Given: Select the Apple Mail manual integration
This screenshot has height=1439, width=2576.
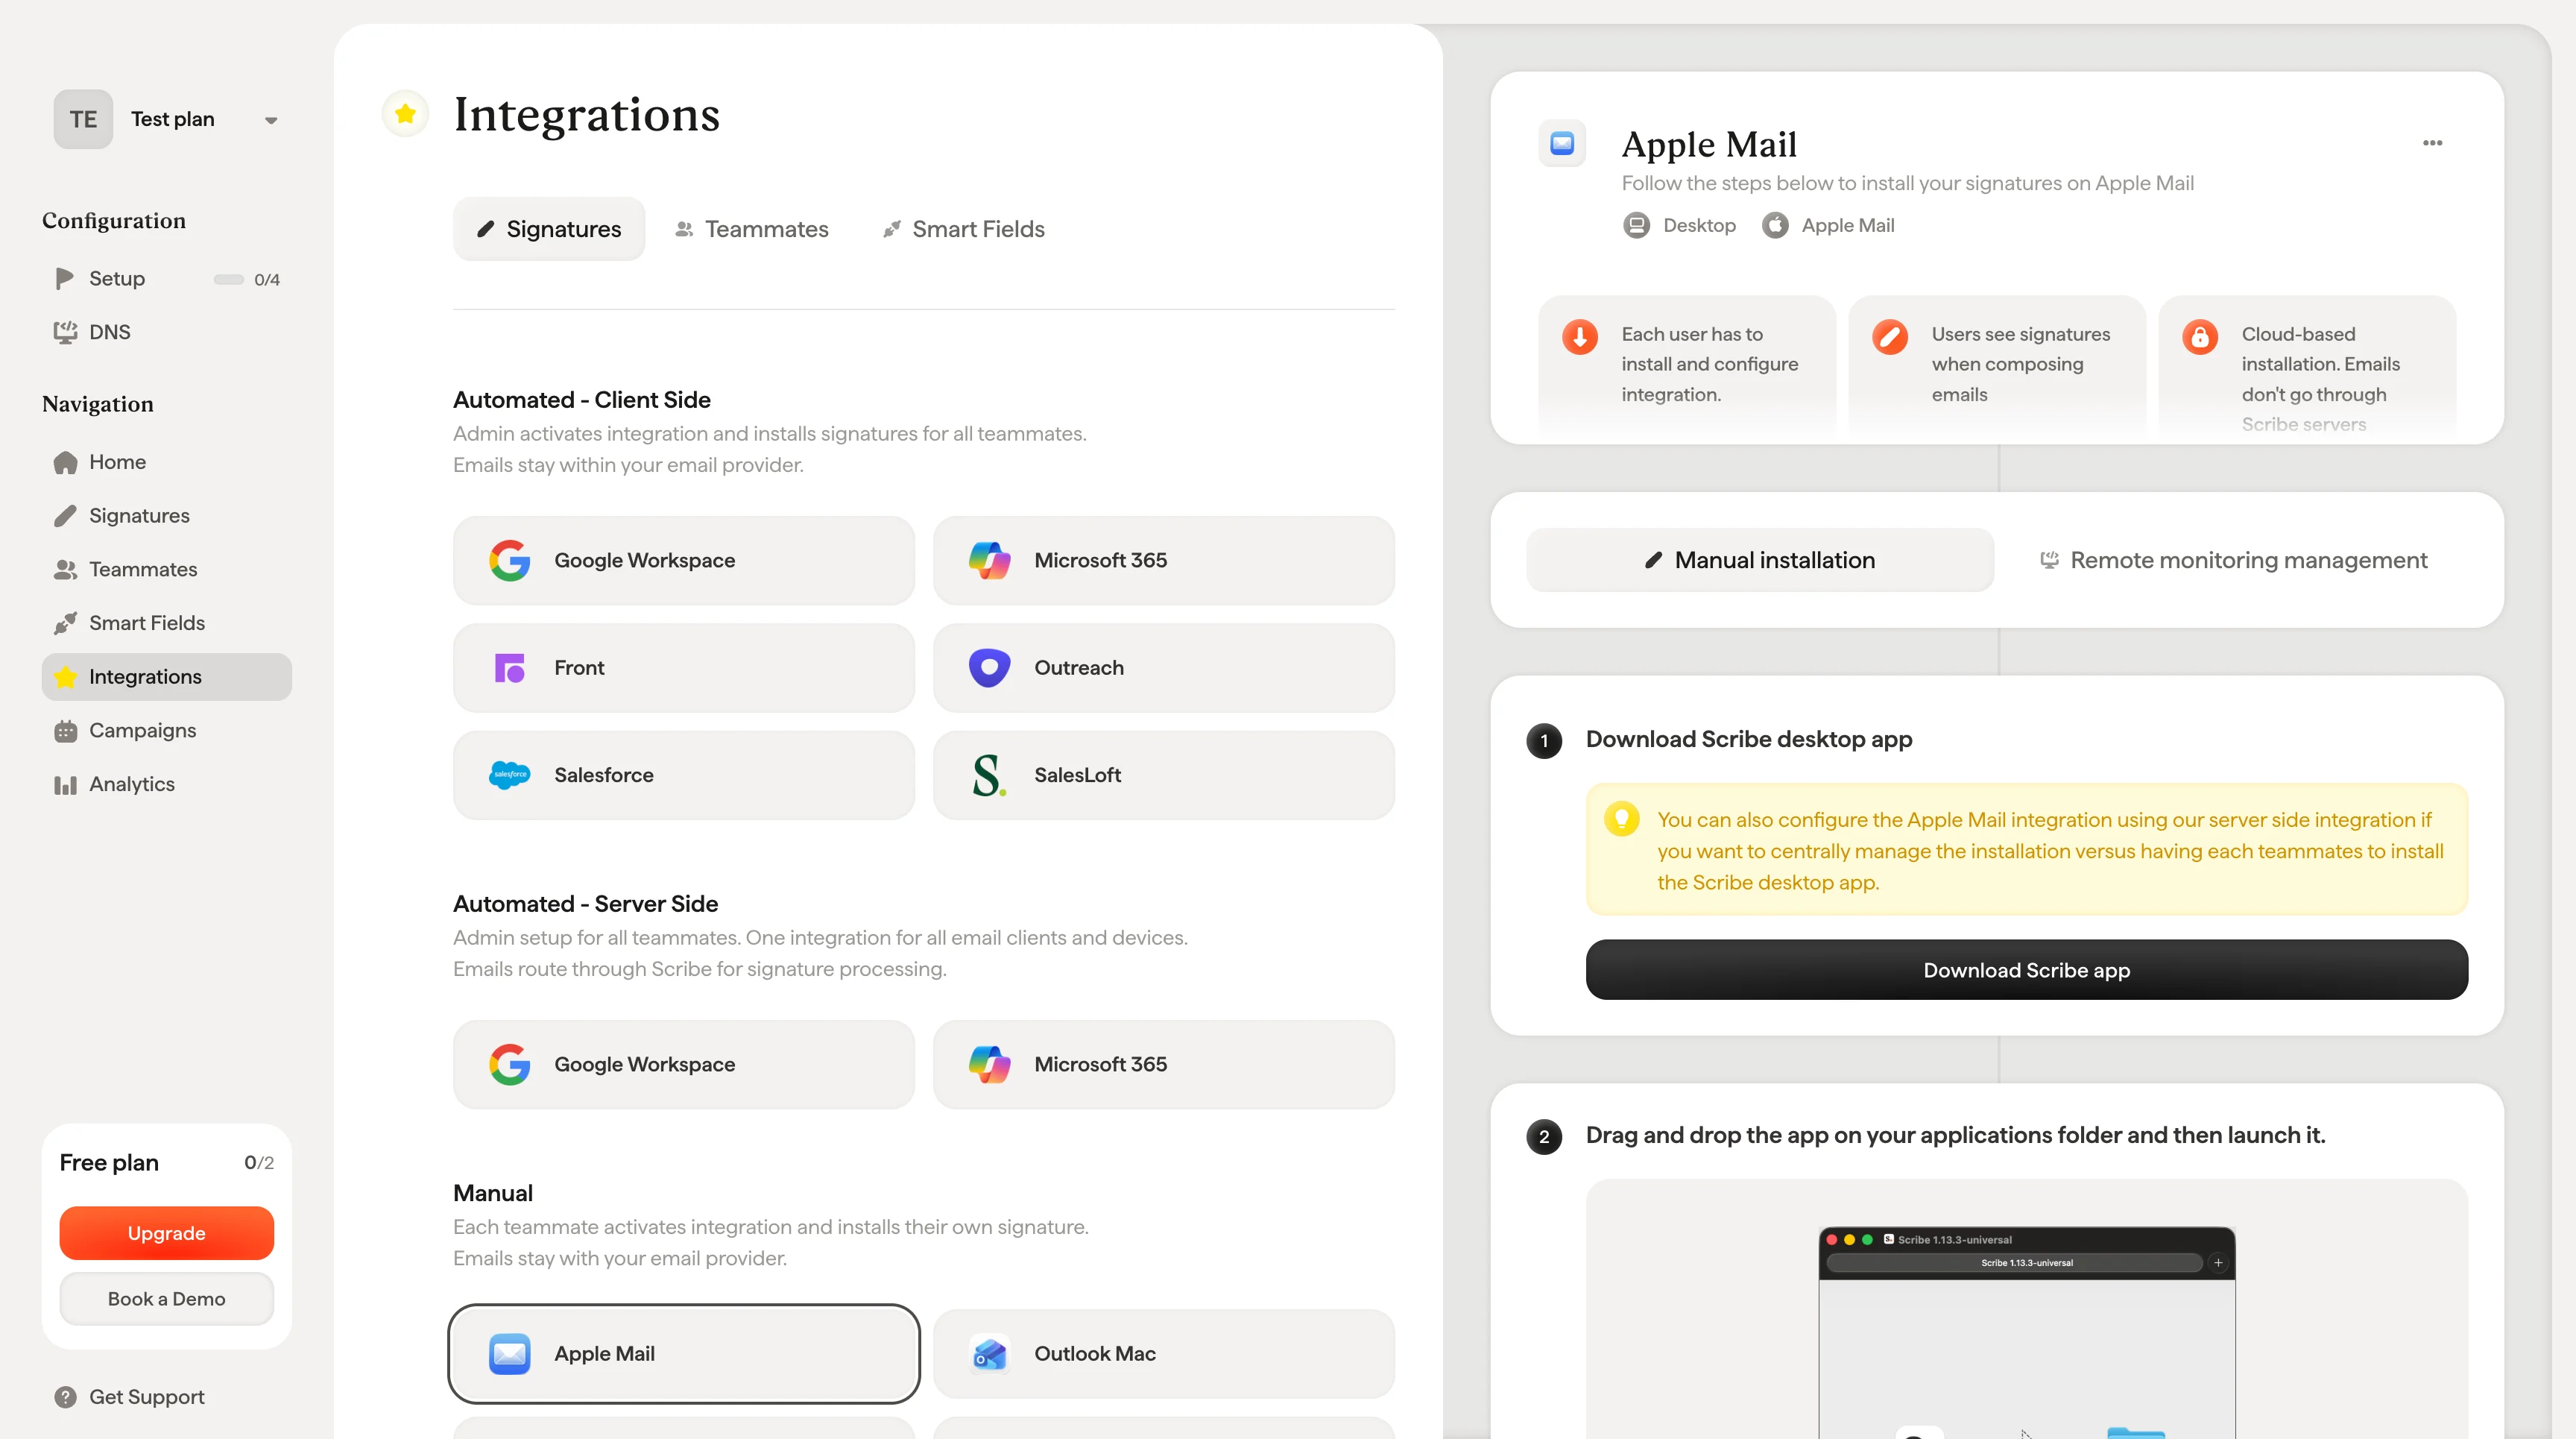Looking at the screenshot, I should (x=684, y=1354).
